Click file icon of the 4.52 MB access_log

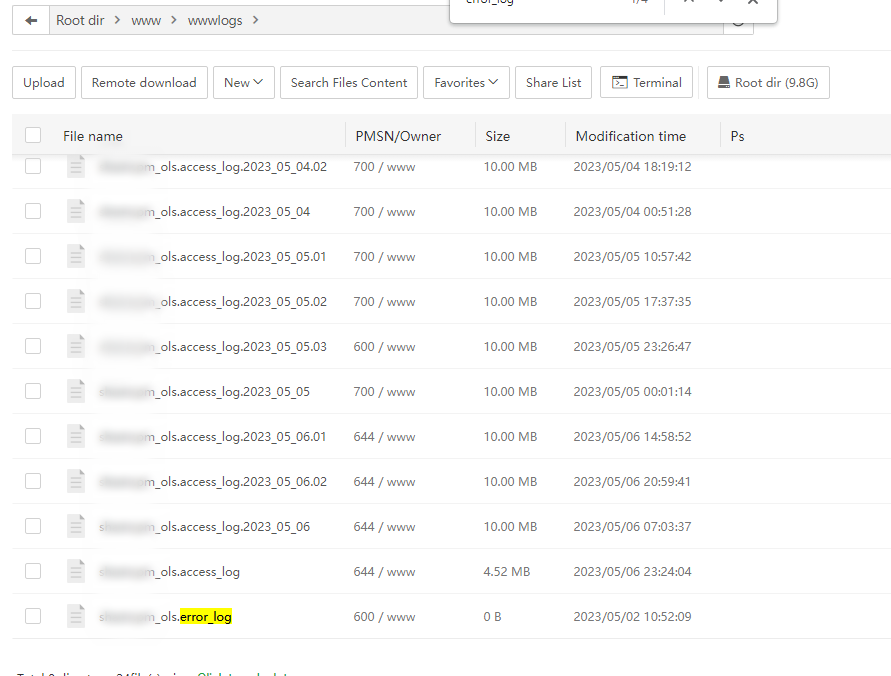tap(76, 571)
